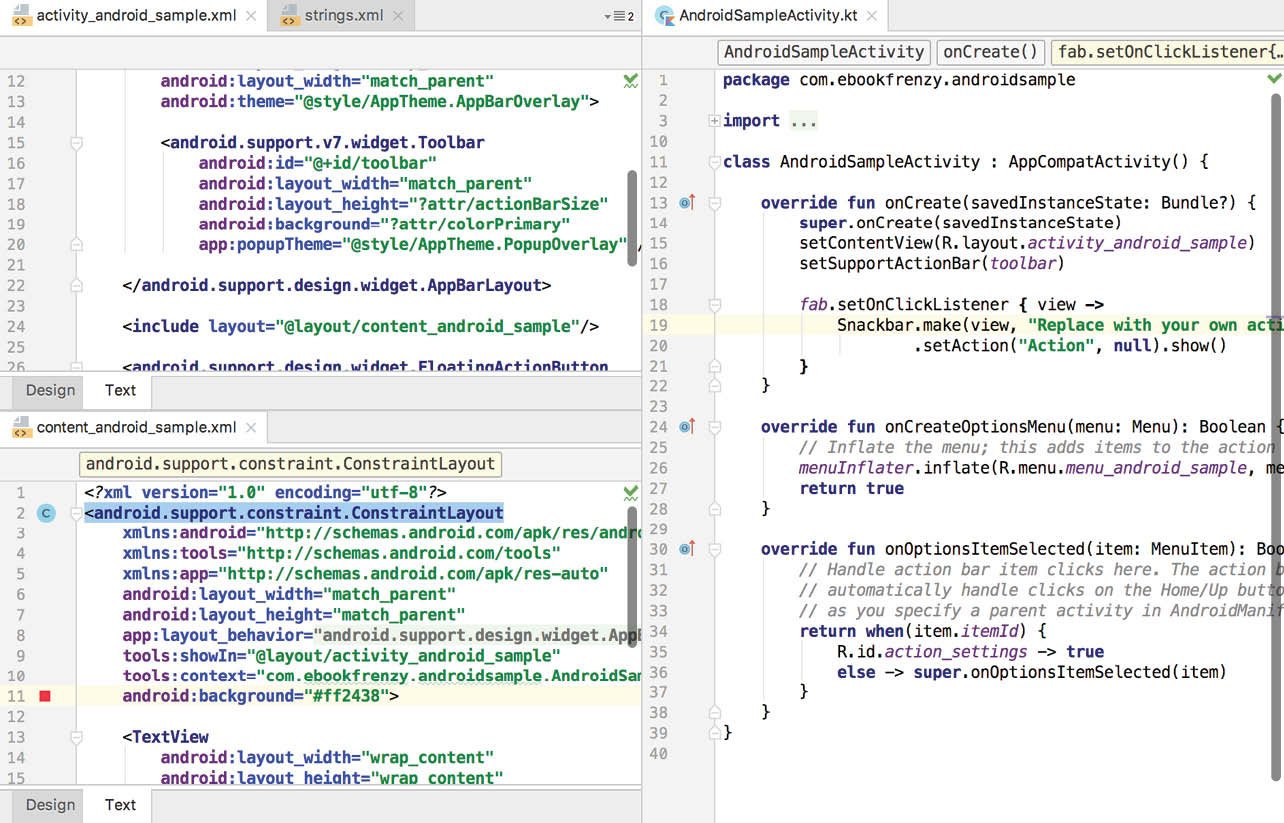Viewport: 1284px width, 823px height.
Task: Click fold end marker at line 20 popupTheme line
Action: tap(76, 245)
